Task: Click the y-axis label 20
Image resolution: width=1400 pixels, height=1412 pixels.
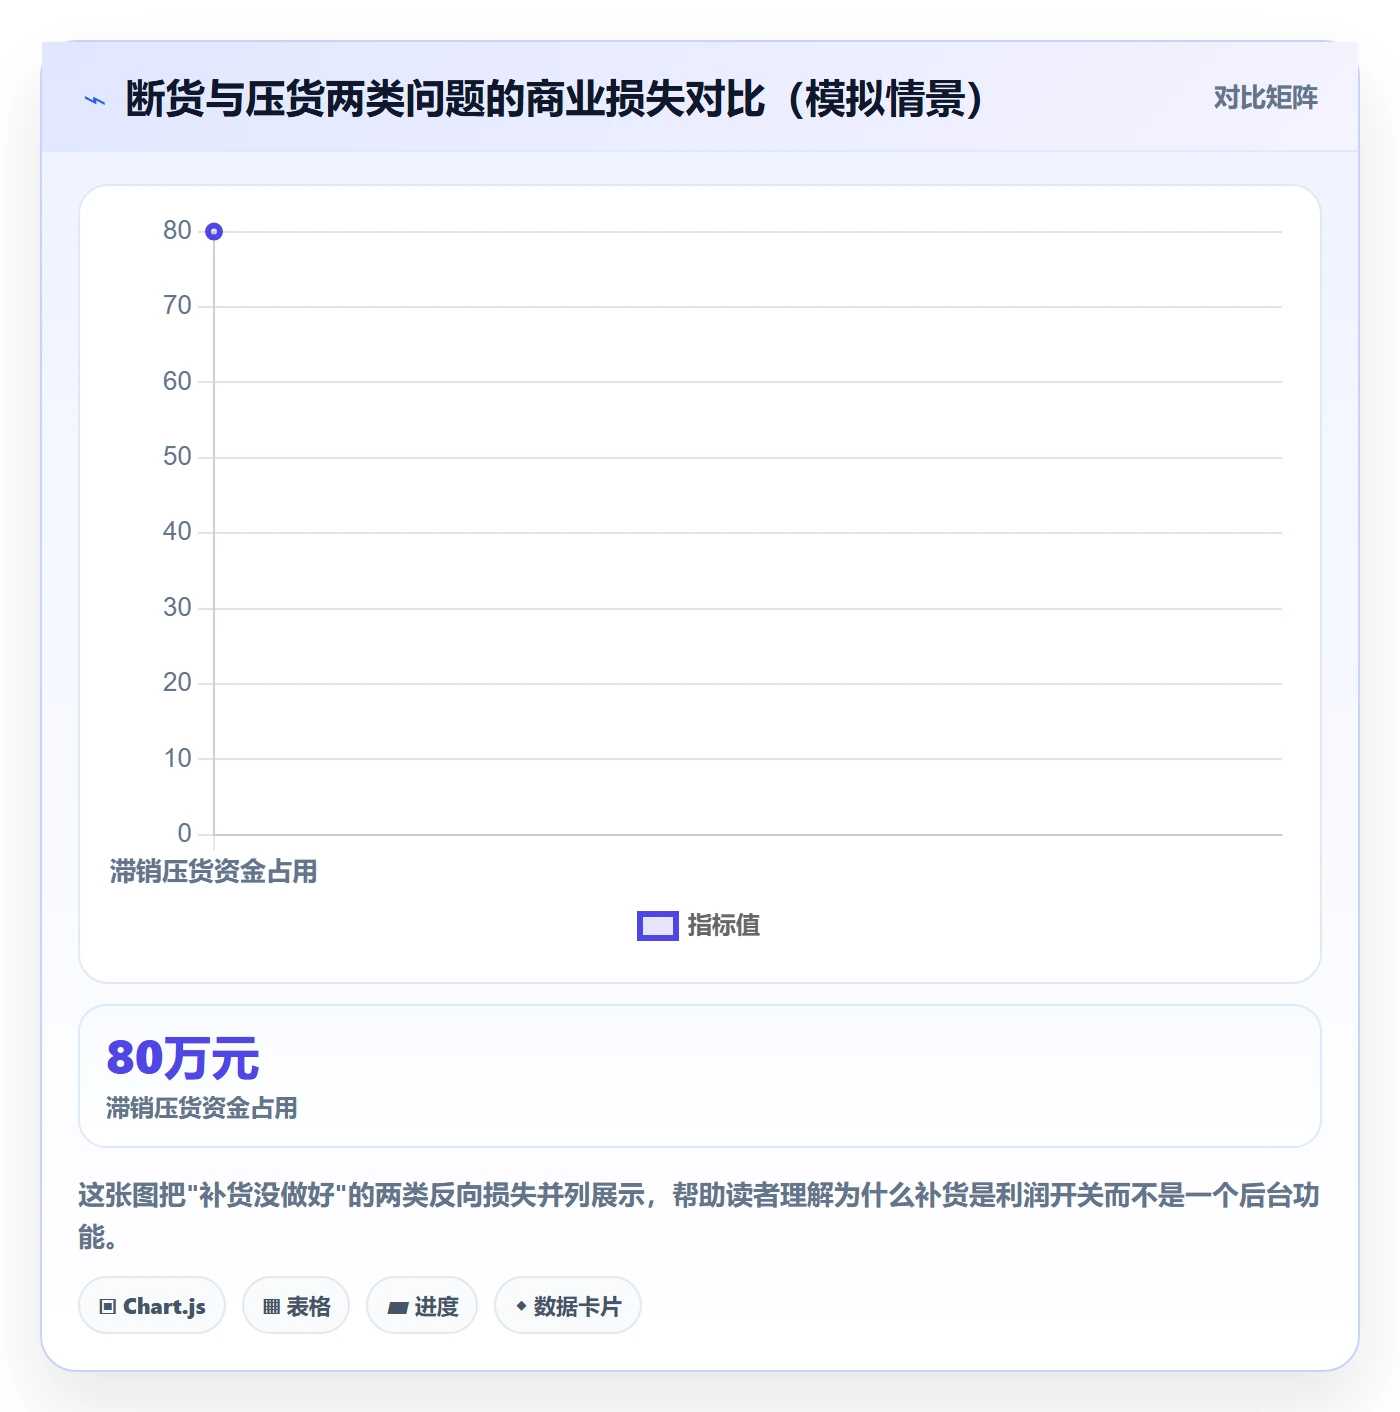Action: [x=177, y=683]
